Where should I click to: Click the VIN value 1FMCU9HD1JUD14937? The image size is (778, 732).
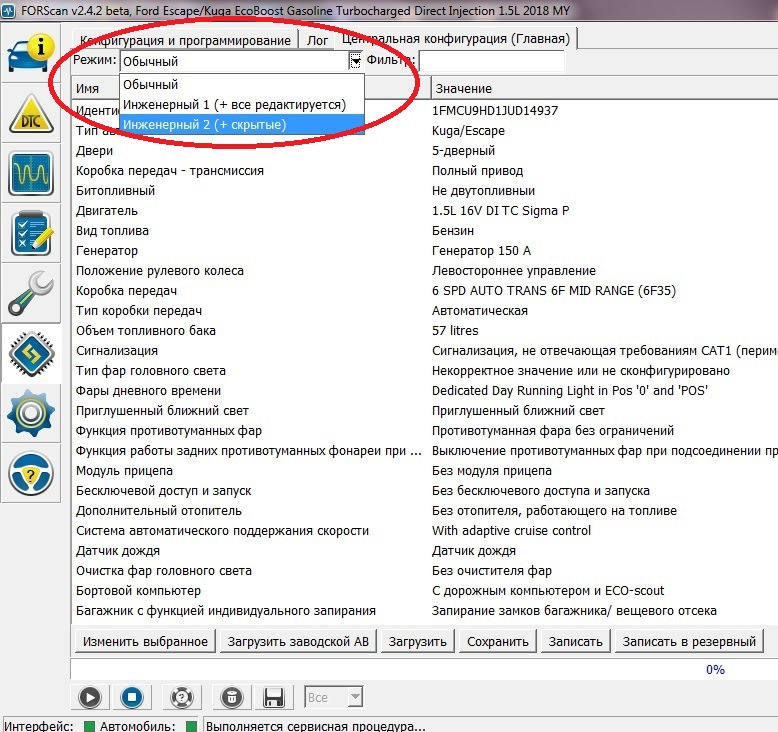click(495, 111)
